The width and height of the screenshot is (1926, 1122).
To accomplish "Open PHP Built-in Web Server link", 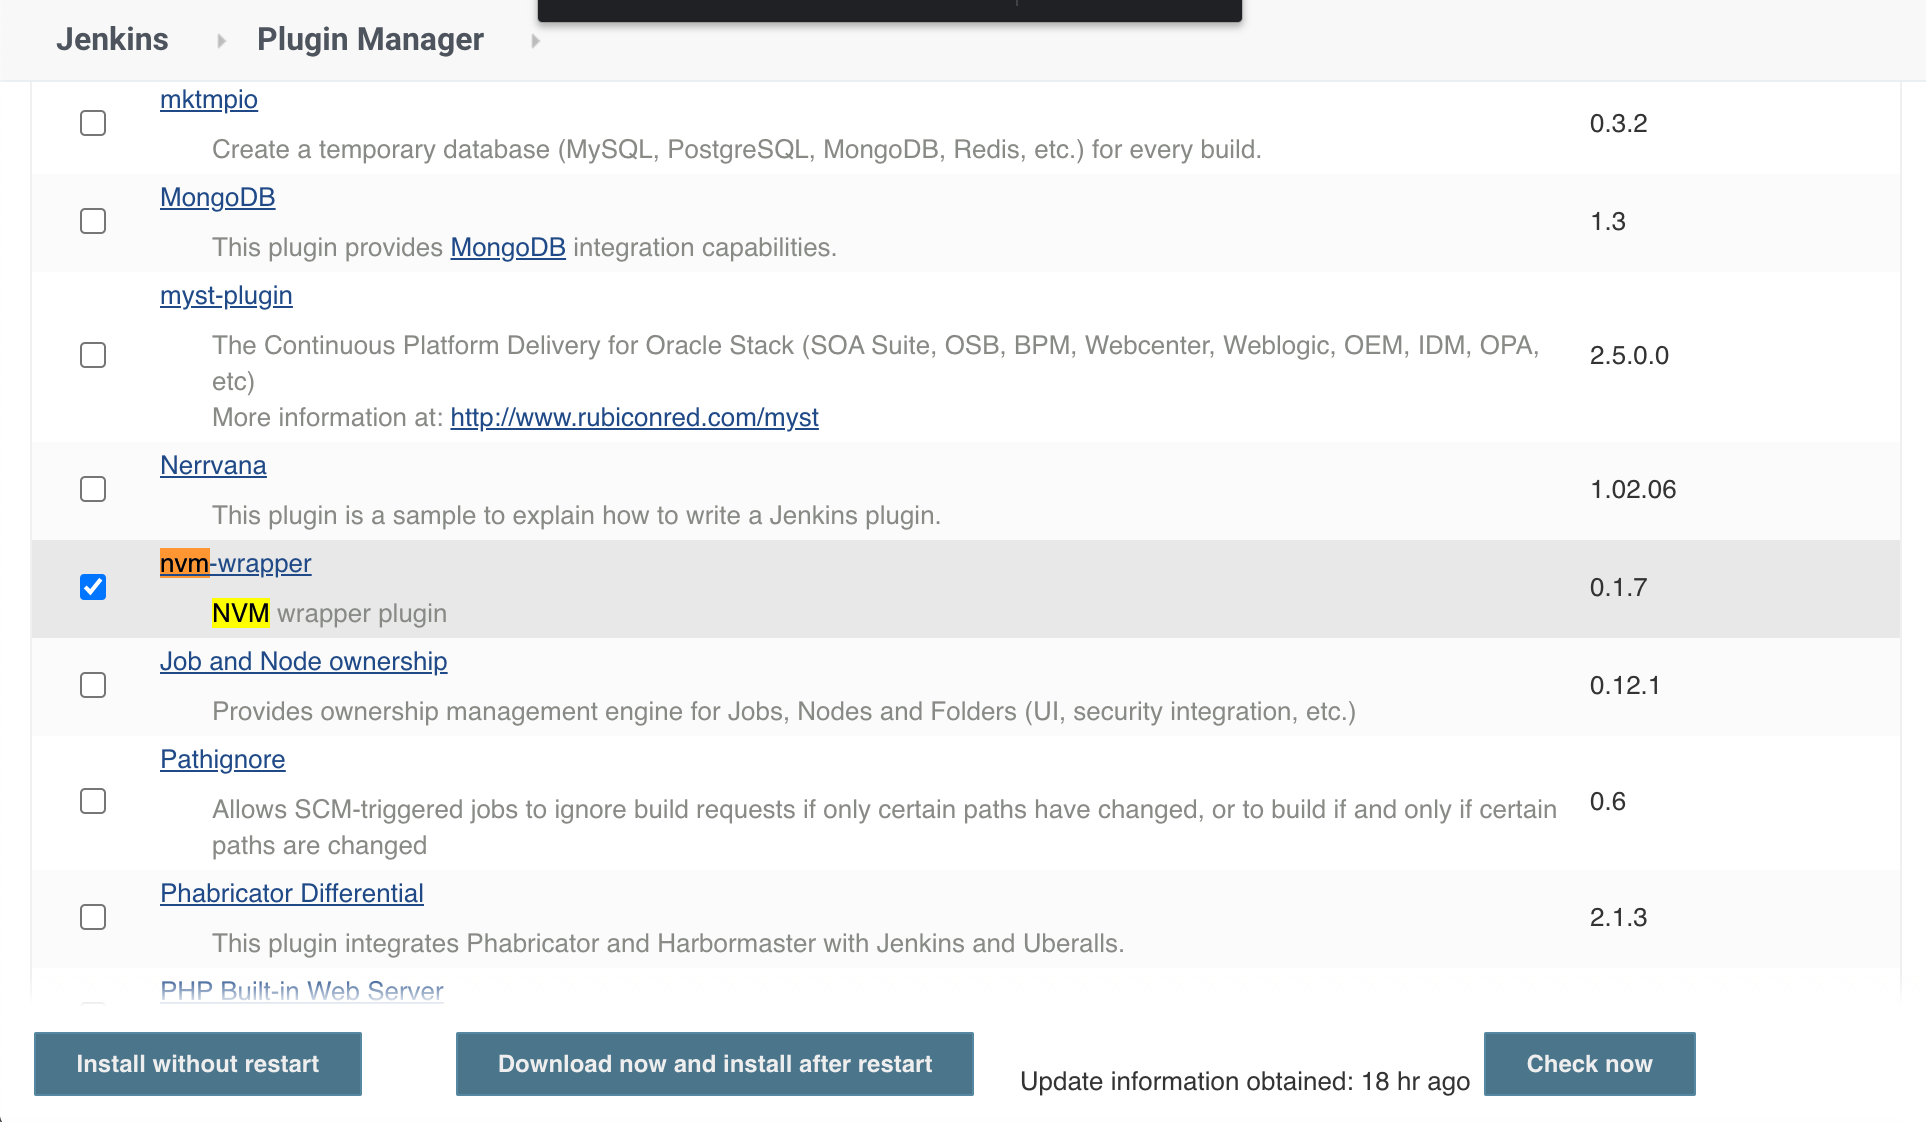I will click(302, 991).
